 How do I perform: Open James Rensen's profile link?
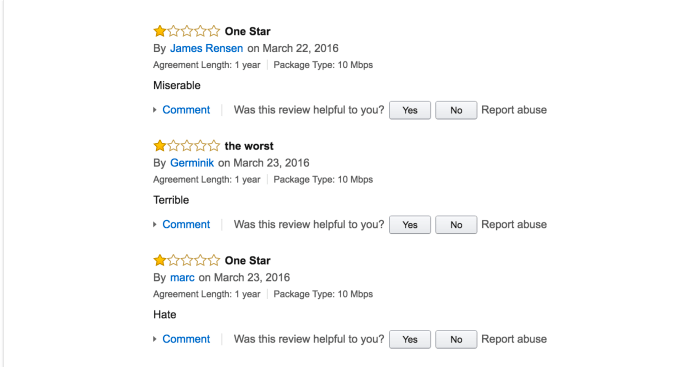point(206,48)
